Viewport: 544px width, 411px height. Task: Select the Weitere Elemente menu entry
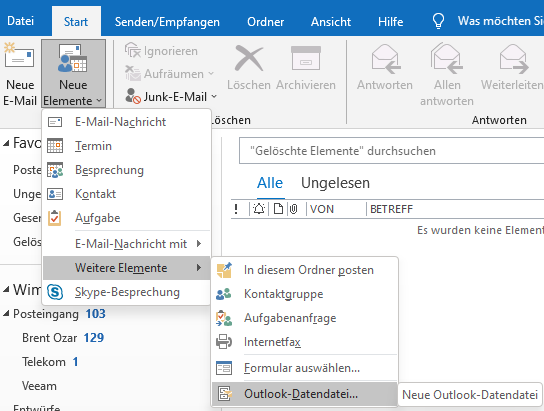coord(127,268)
